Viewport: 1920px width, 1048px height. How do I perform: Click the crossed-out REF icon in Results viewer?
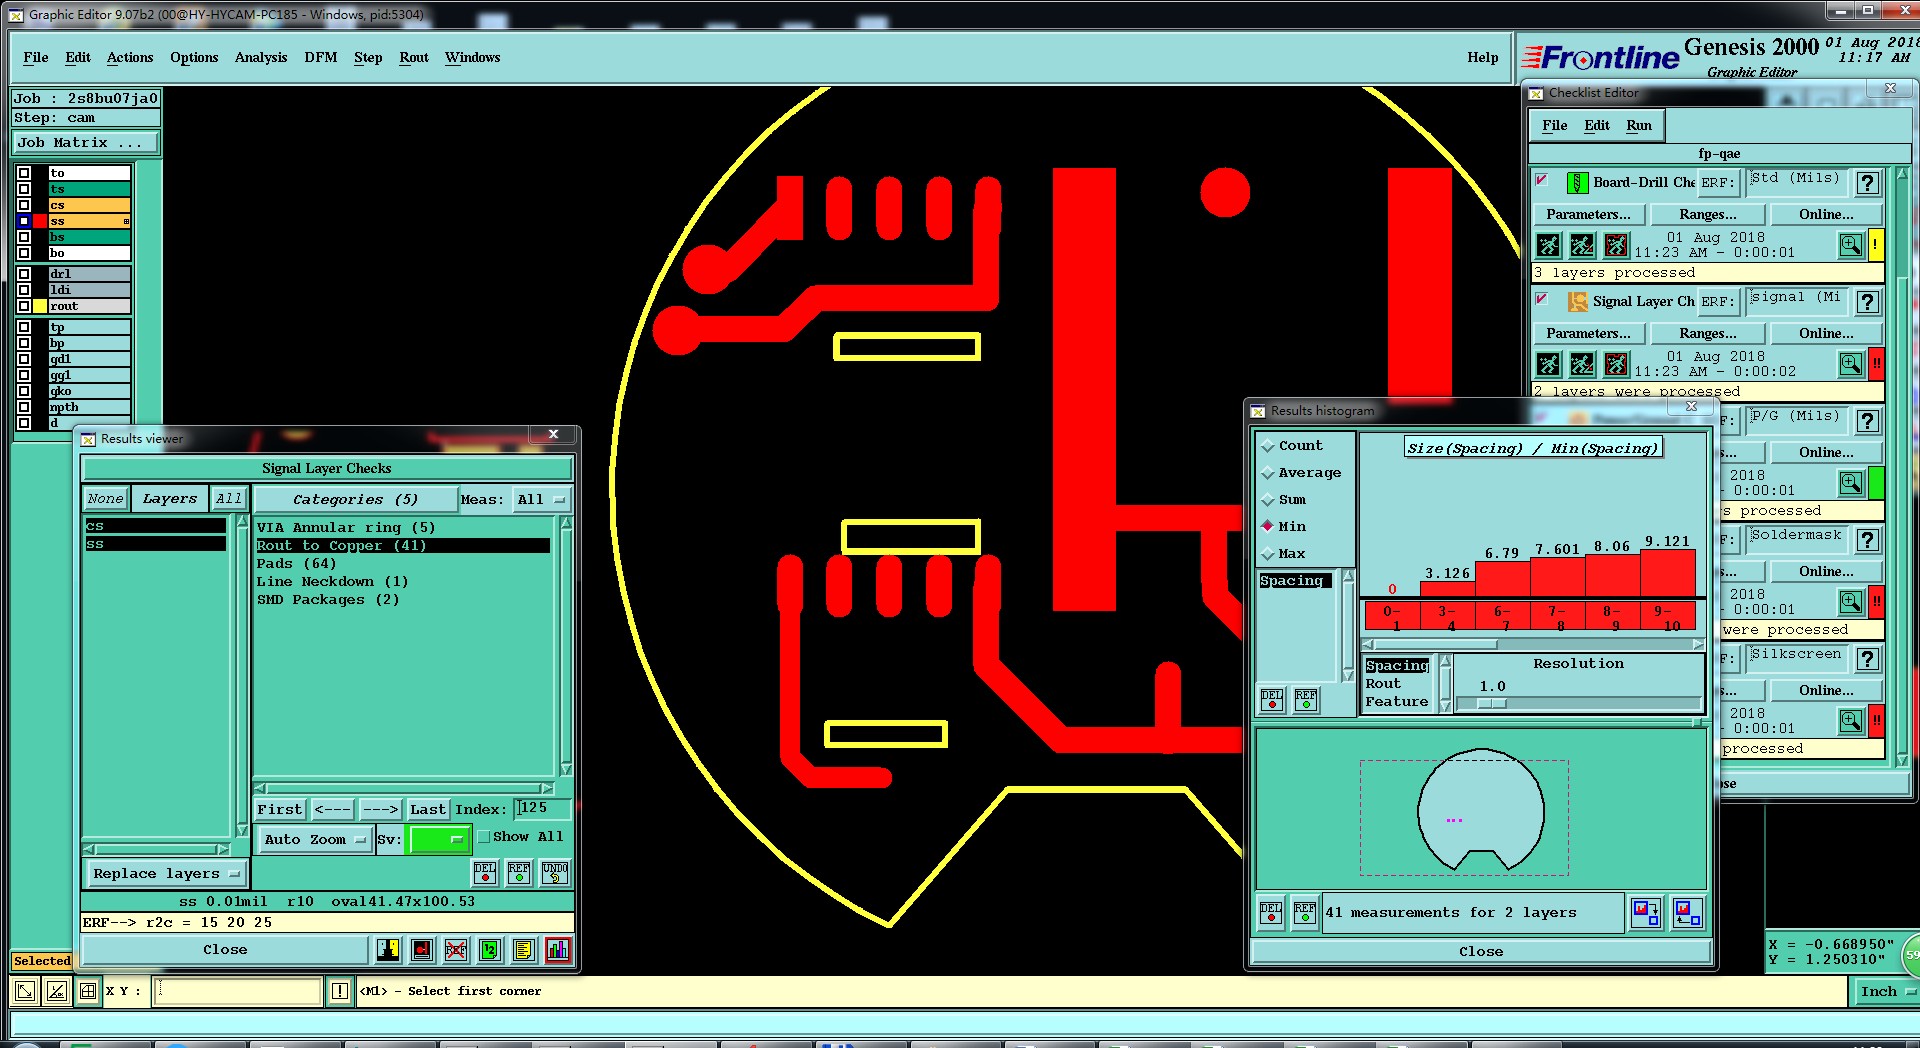[x=456, y=950]
